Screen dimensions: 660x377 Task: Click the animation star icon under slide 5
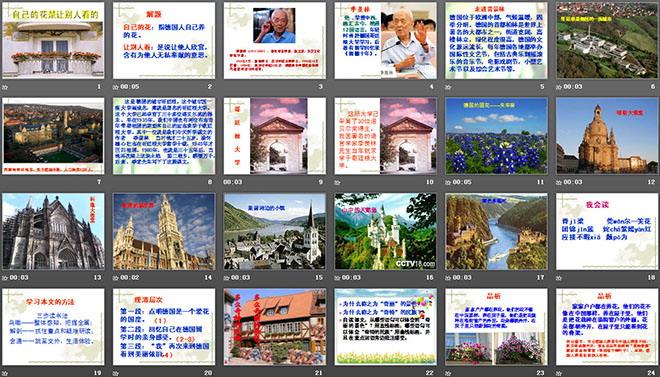coord(448,87)
